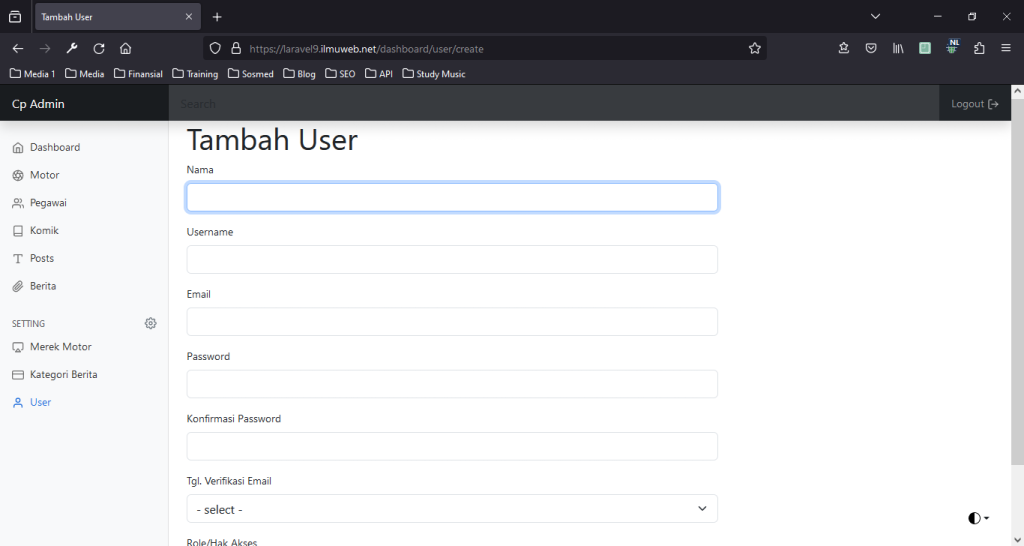Select Kategori Berita in sidebar settings
The width and height of the screenshot is (1024, 546).
(x=63, y=374)
